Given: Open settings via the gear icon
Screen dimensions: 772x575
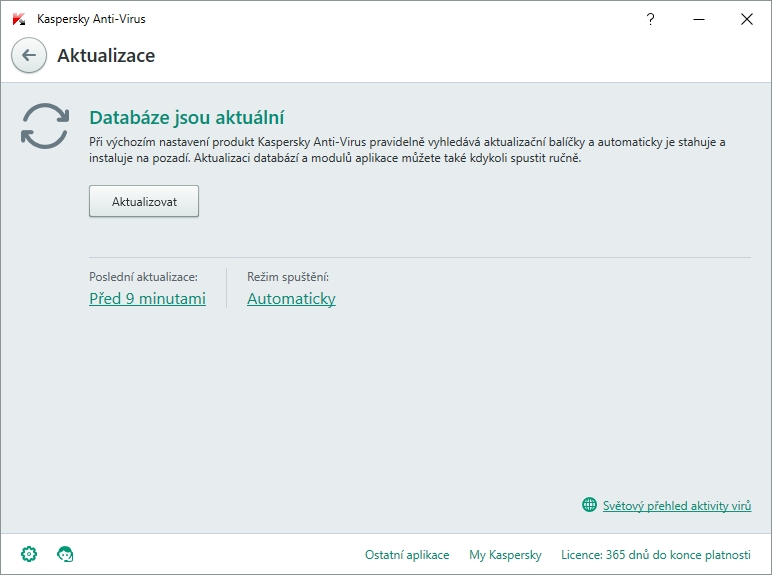Looking at the screenshot, I should (29, 554).
